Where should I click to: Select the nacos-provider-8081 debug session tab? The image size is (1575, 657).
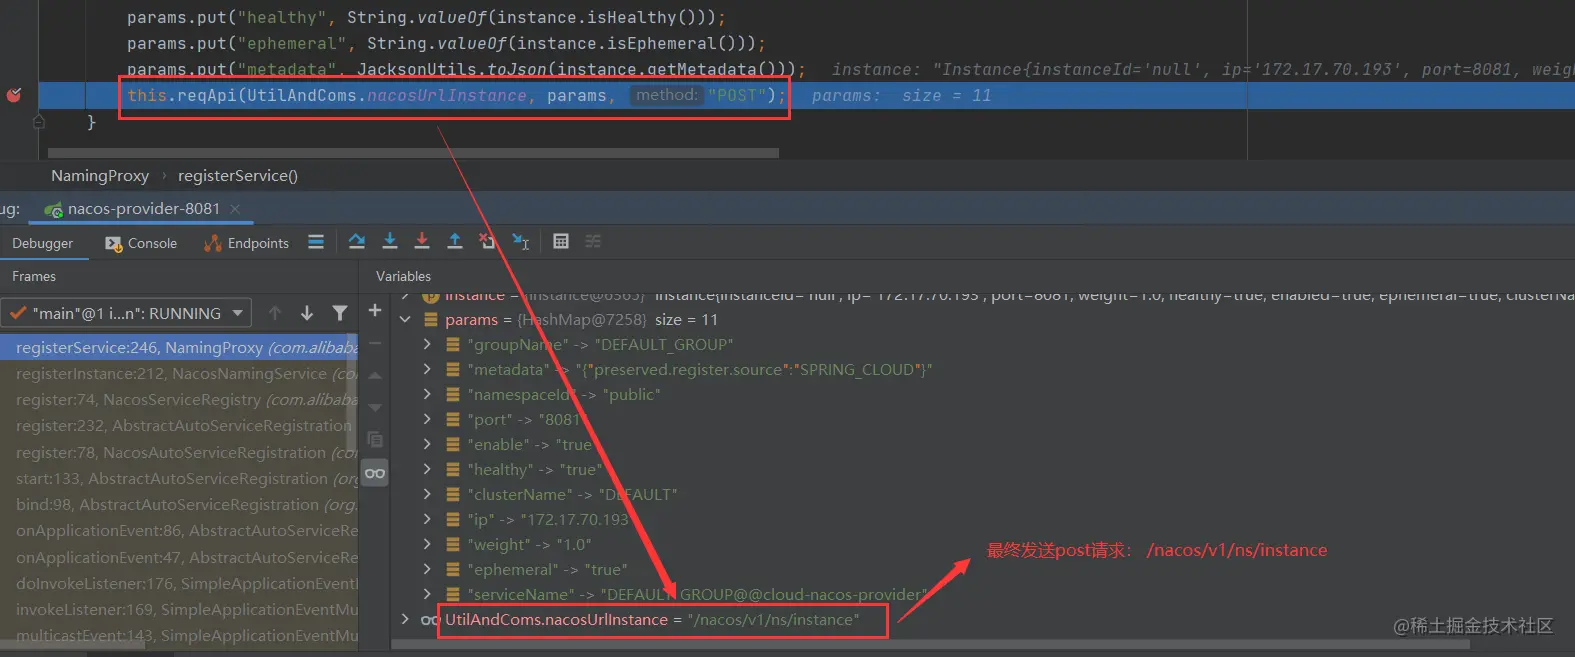coord(142,209)
